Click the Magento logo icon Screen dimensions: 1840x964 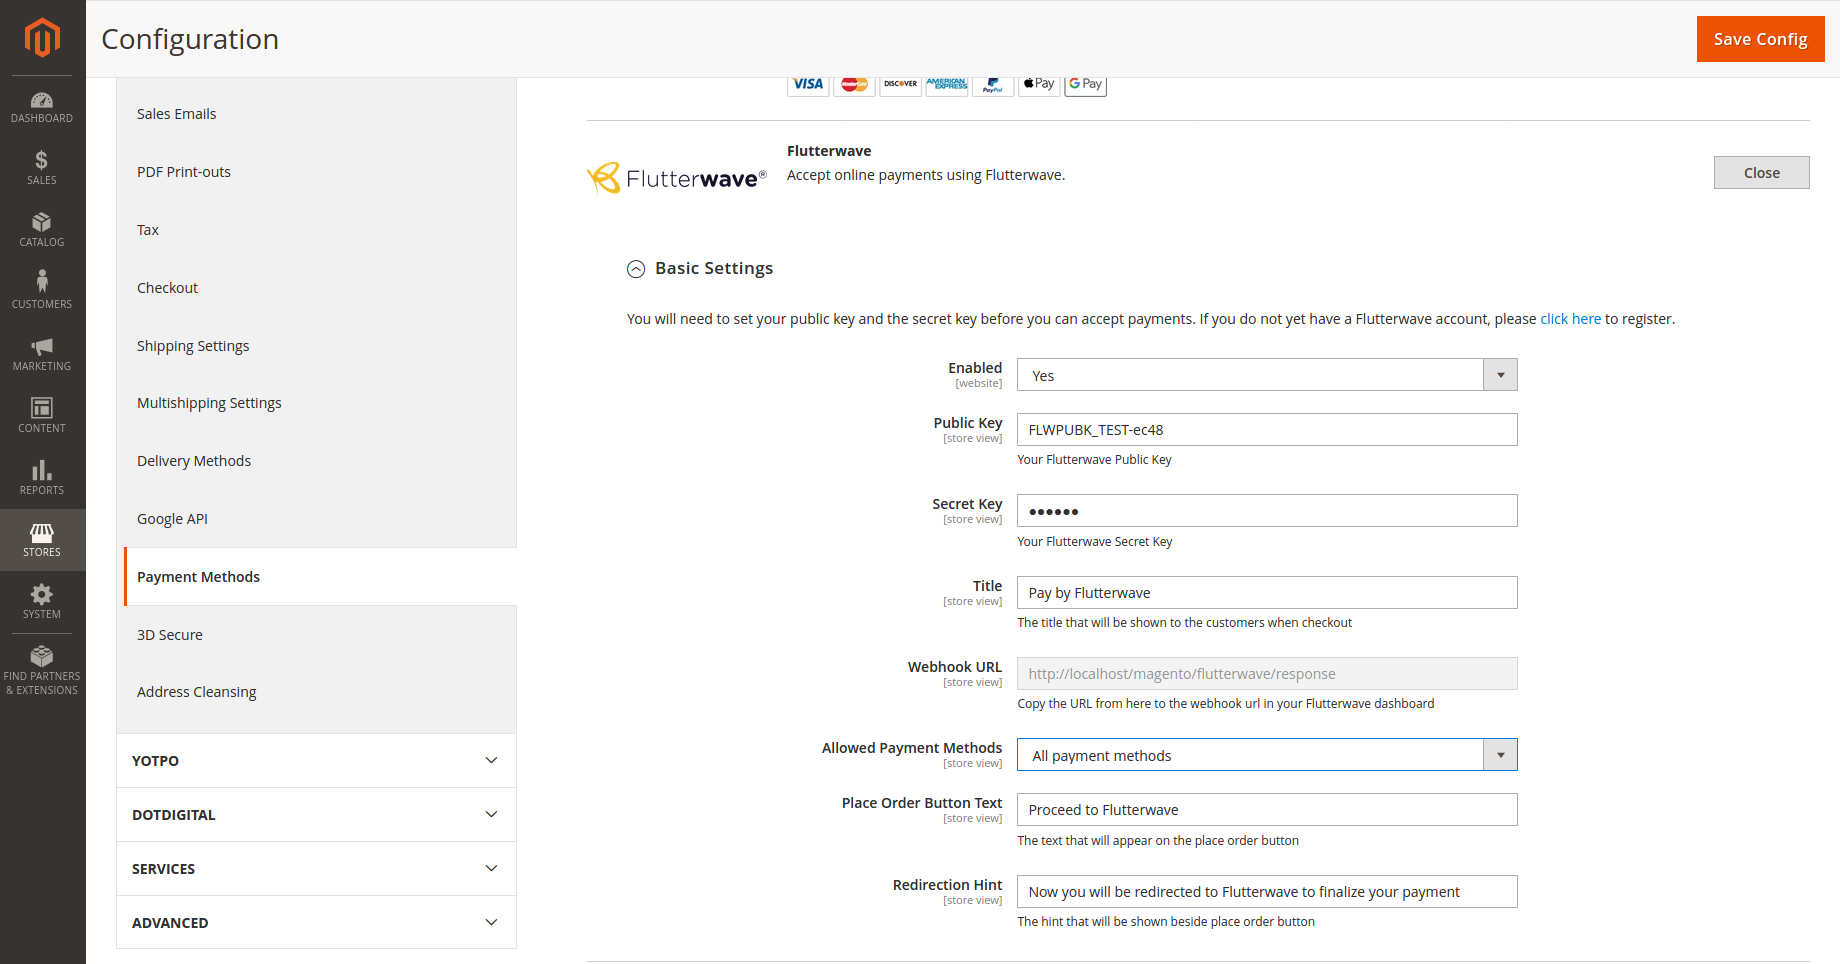coord(42,38)
